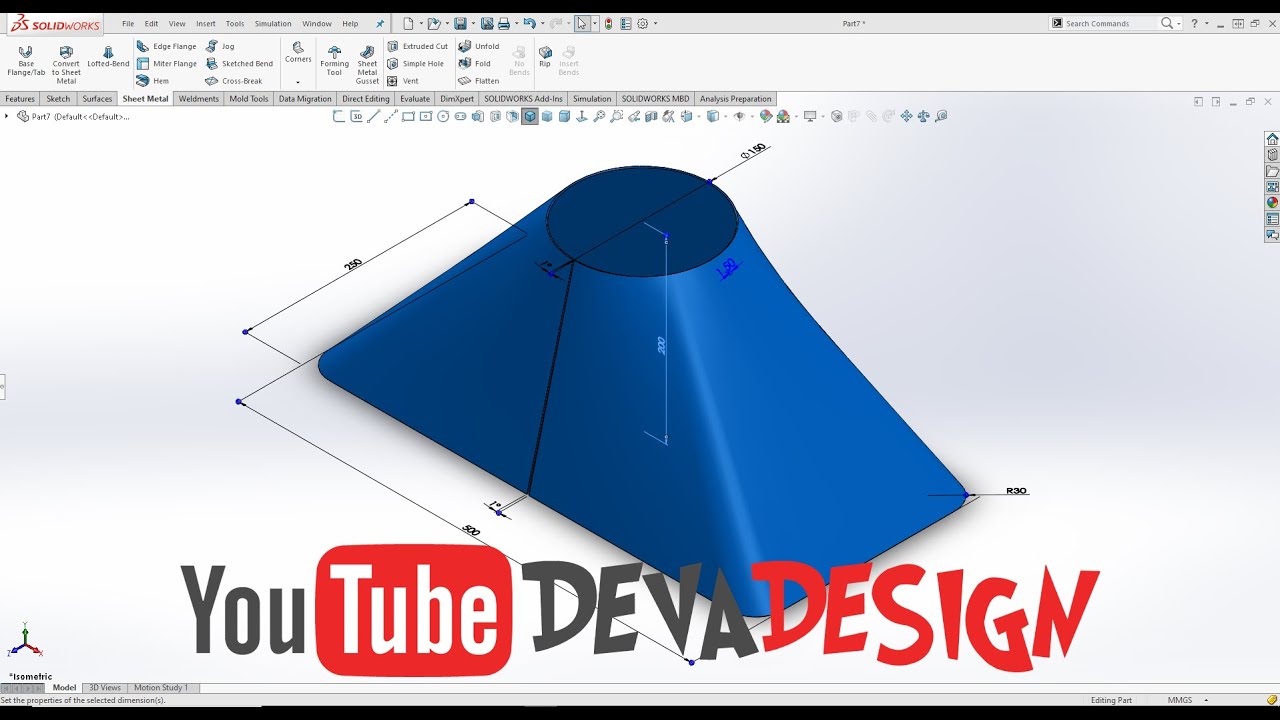Click the Print icon
Viewport: 1280px width, 720px height.
[x=504, y=23]
